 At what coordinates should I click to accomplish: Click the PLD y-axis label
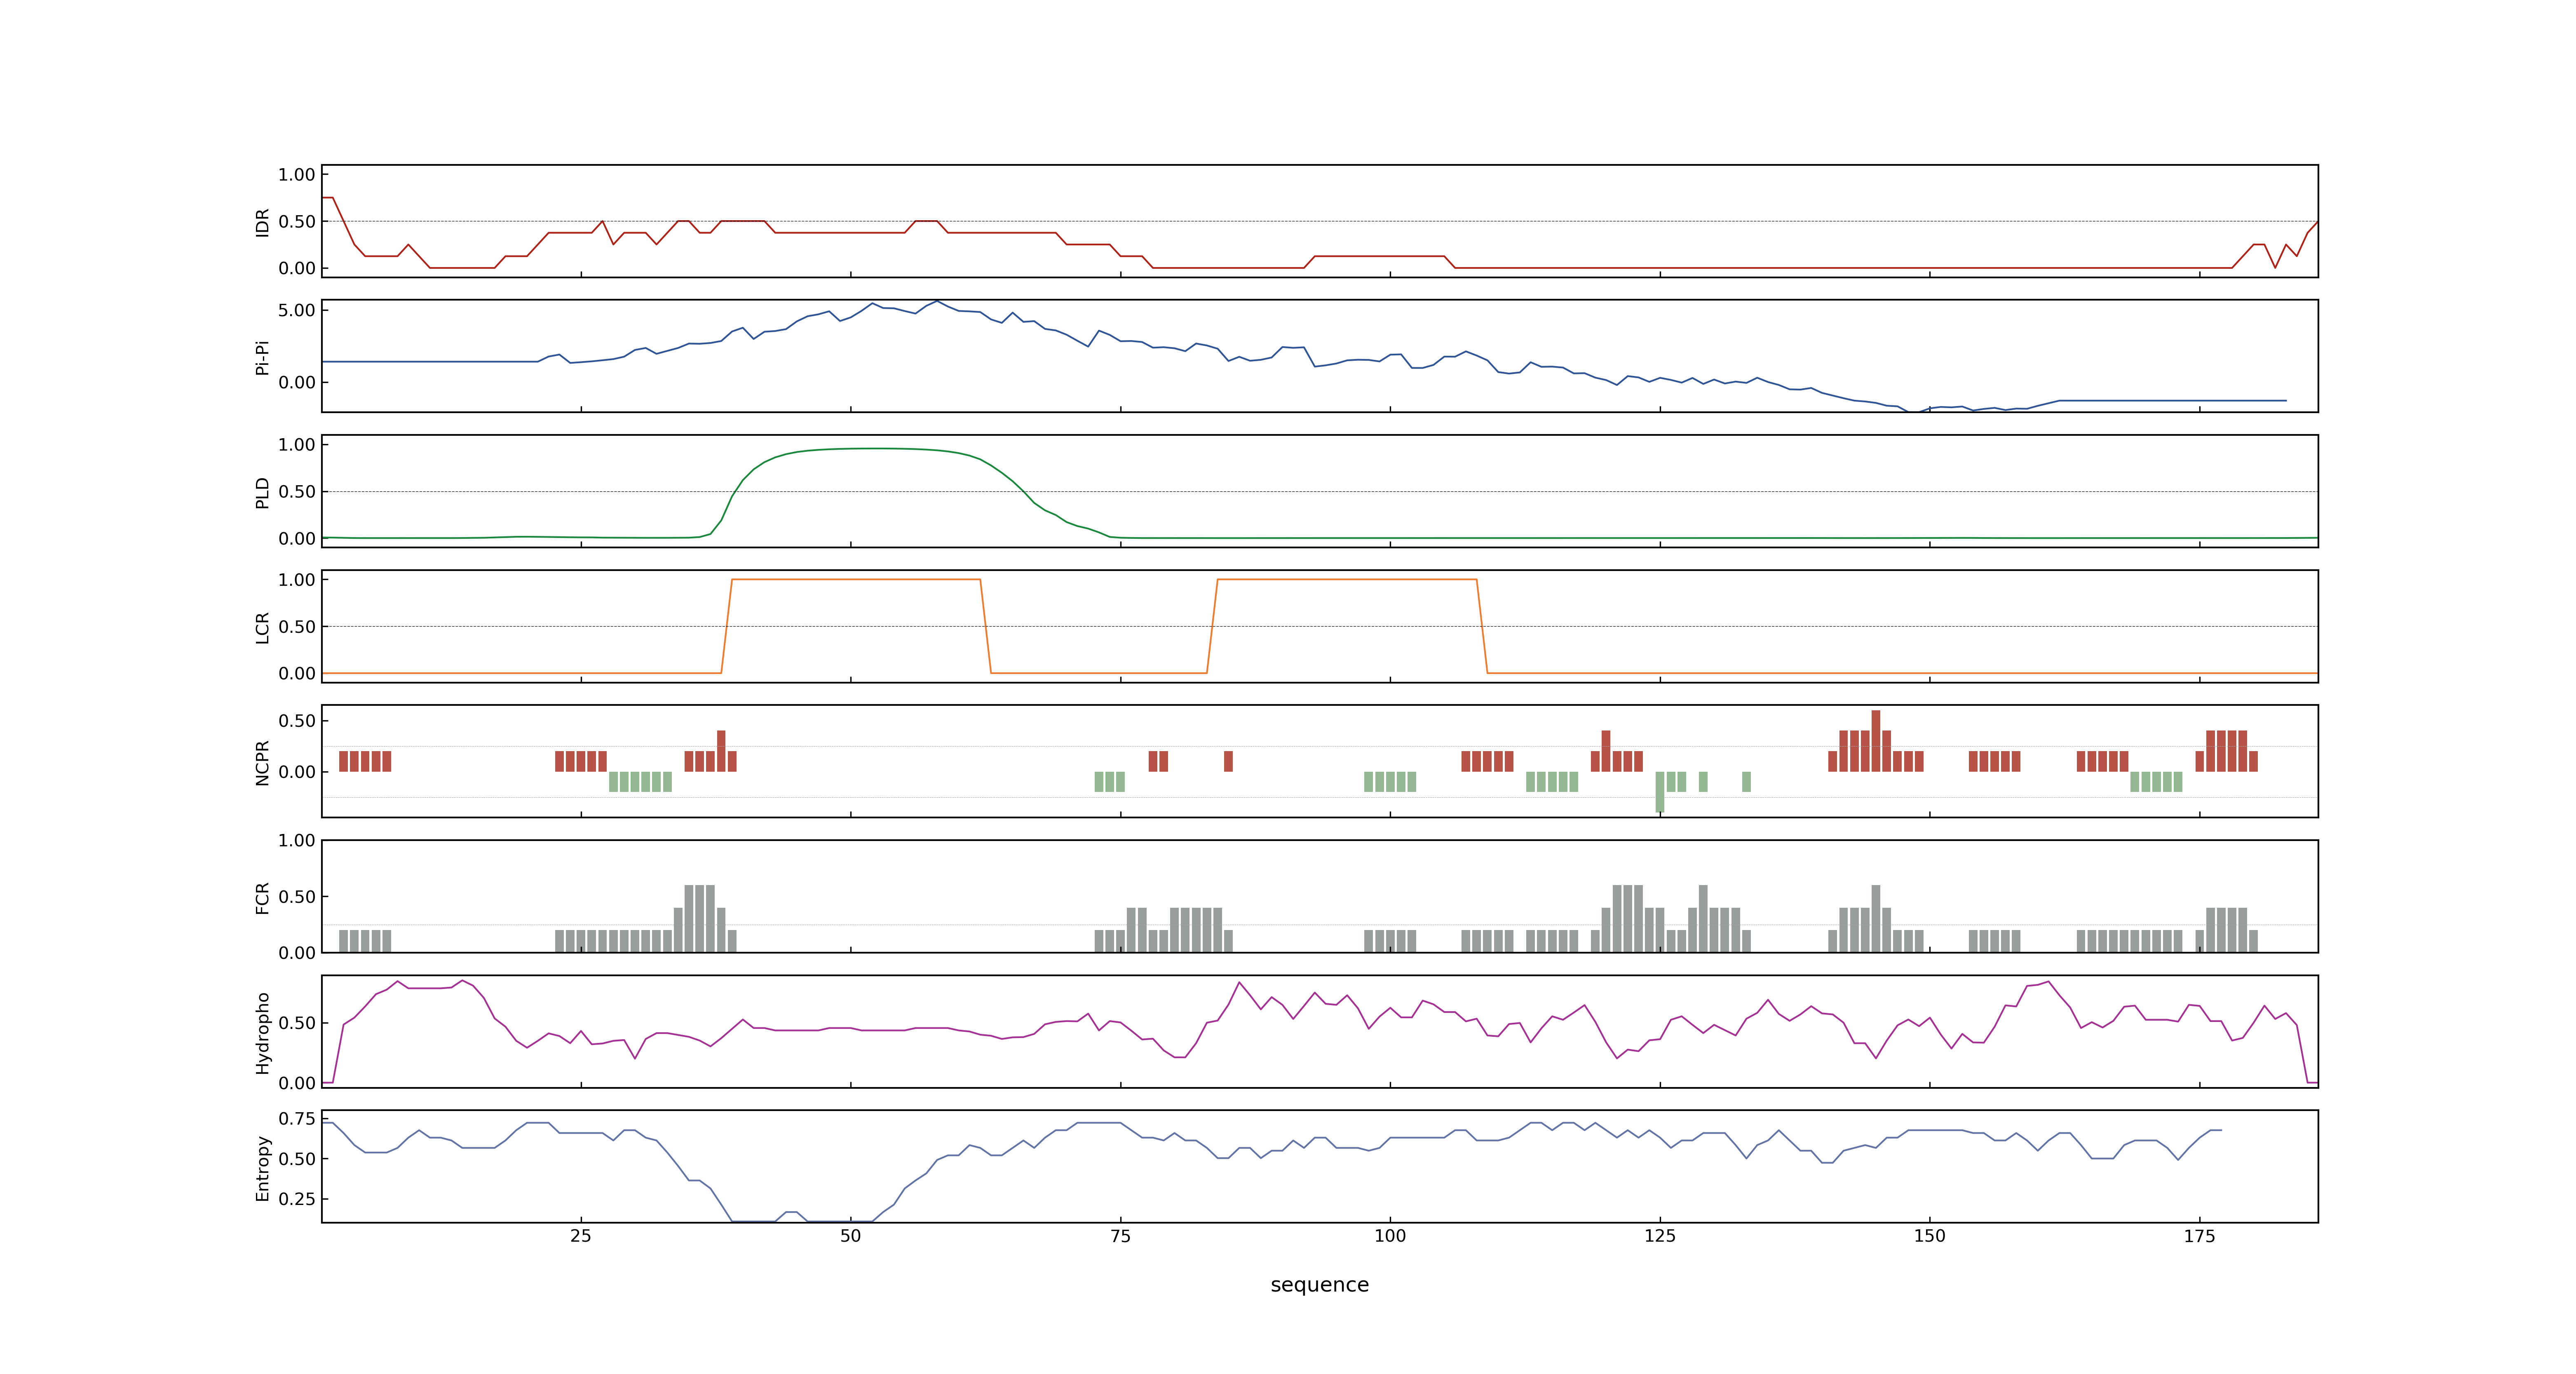coord(262,492)
